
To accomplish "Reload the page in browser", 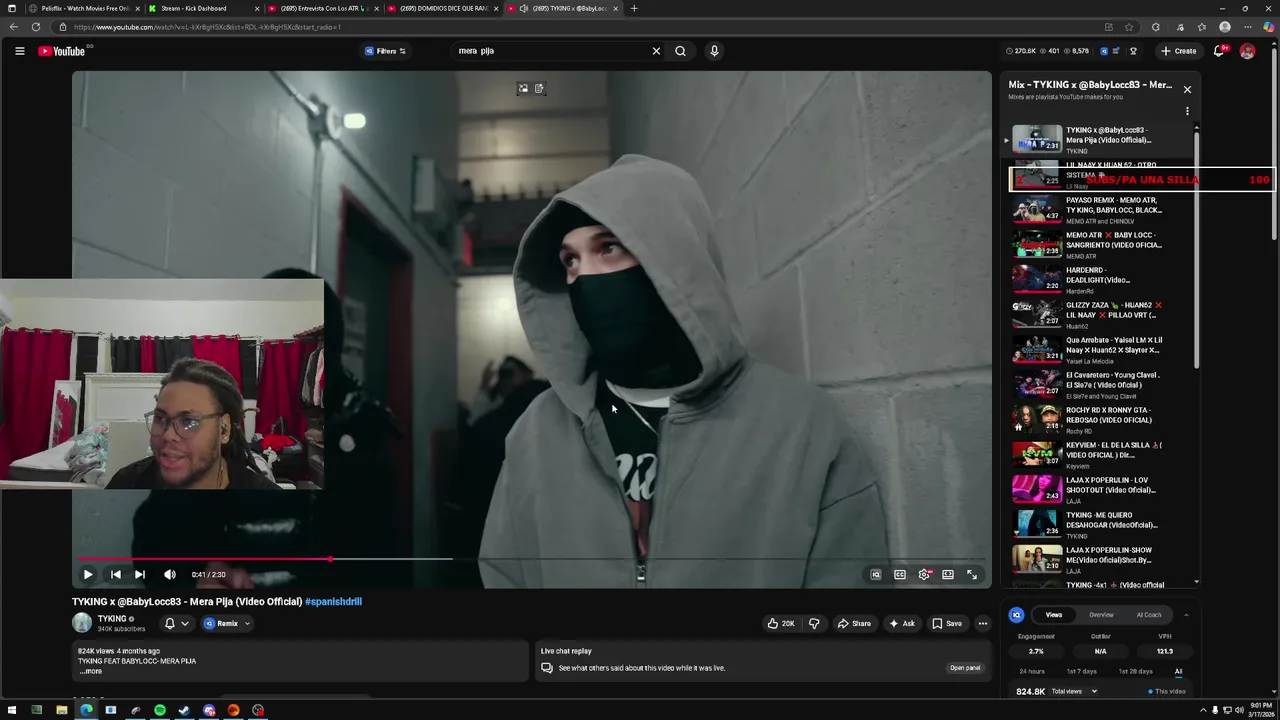I will point(36,27).
